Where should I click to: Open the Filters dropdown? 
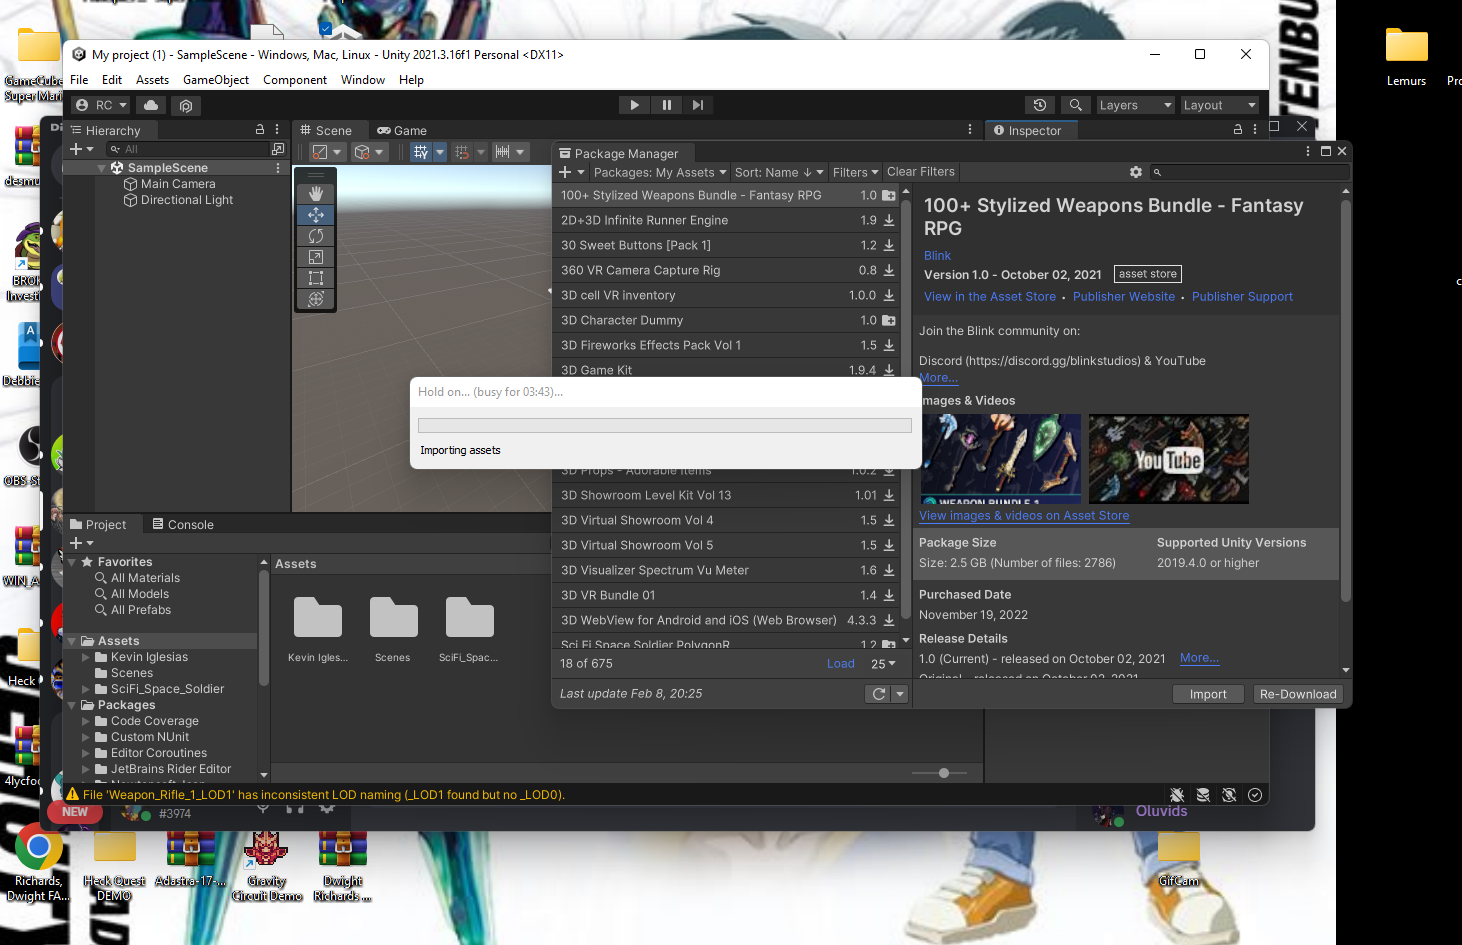855,172
